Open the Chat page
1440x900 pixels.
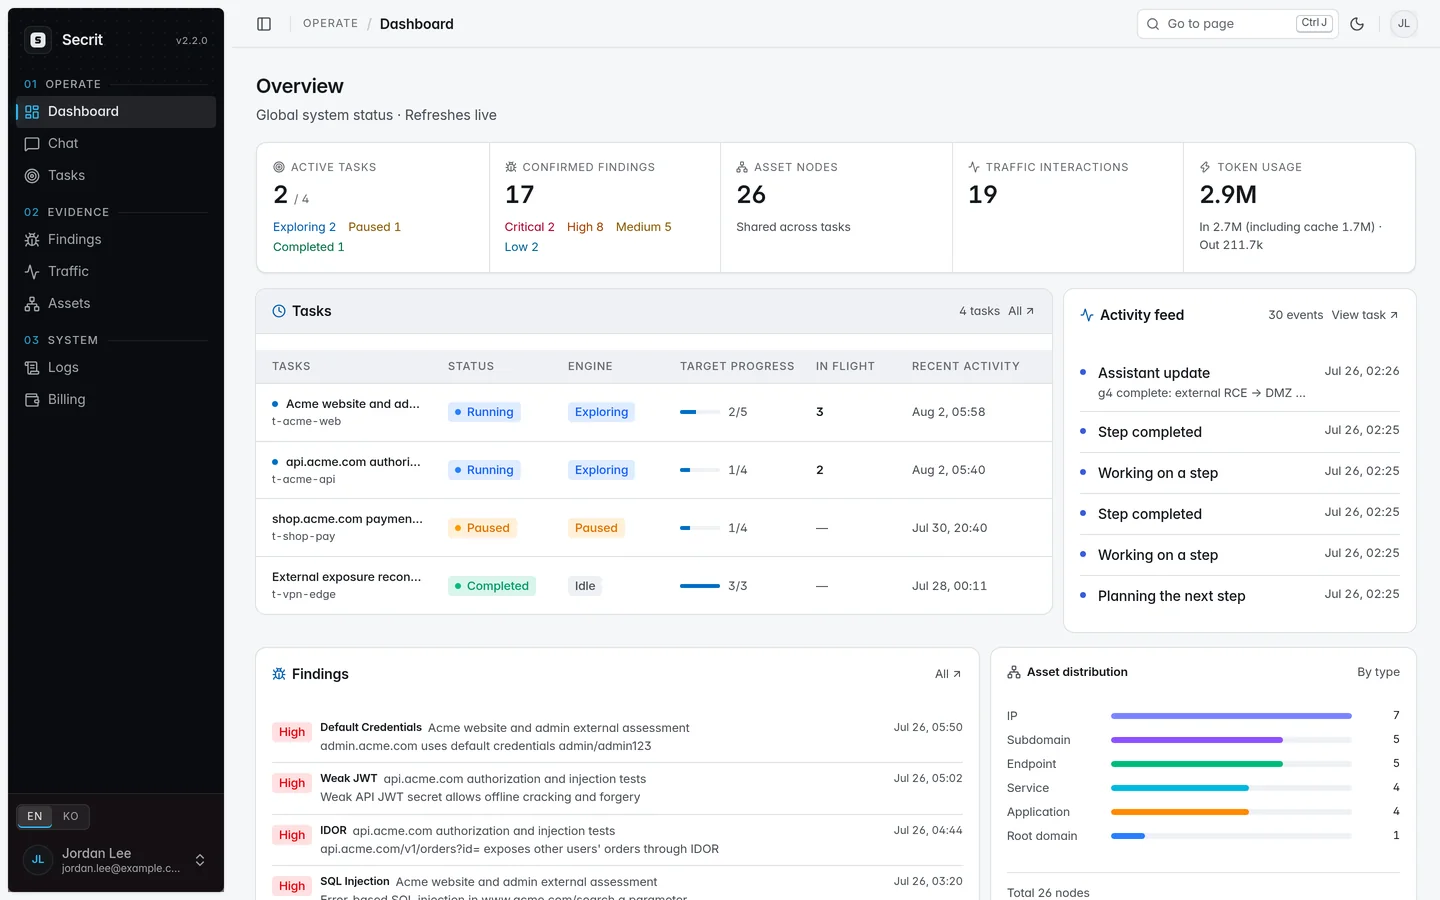coord(116,144)
